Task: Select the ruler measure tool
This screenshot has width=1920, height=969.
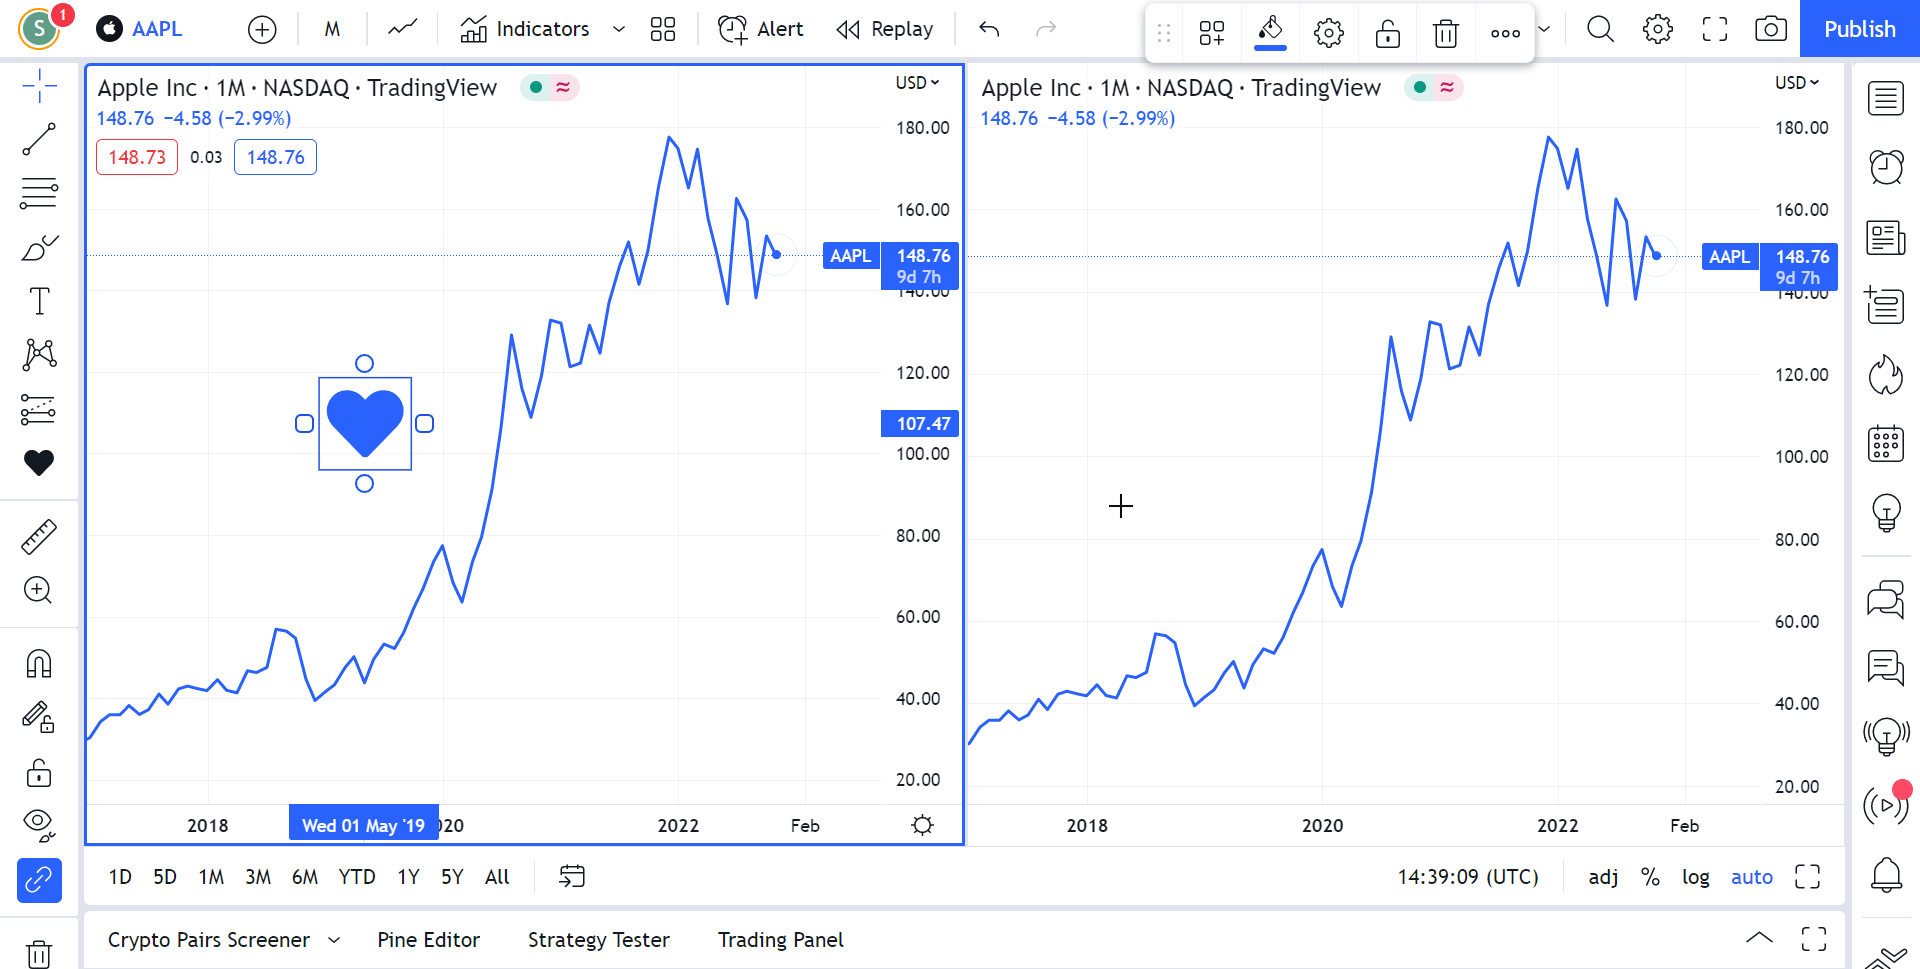Action: [39, 537]
